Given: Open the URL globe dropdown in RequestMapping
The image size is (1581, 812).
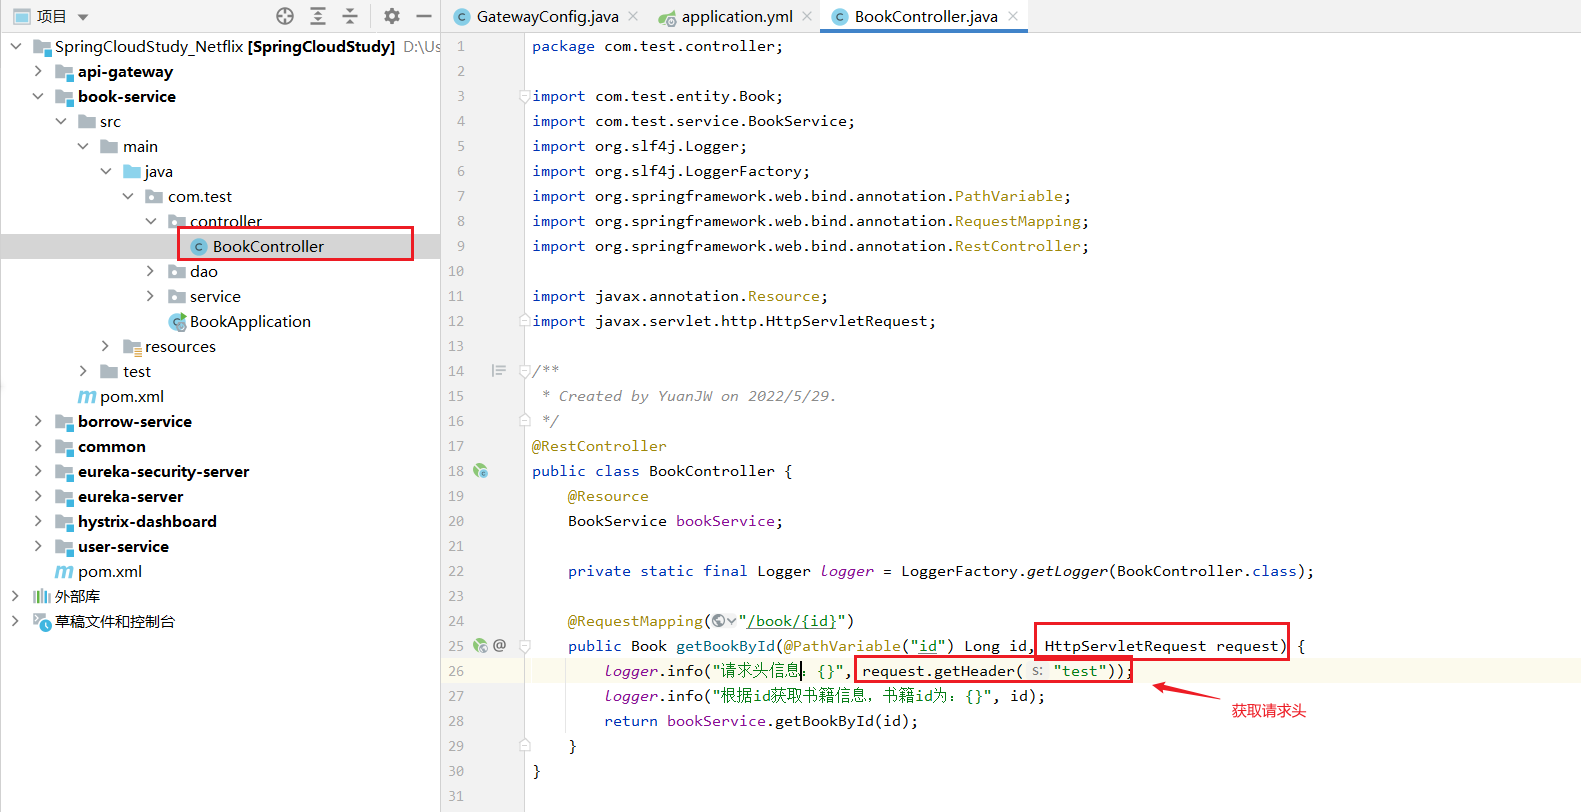Looking at the screenshot, I should (x=724, y=621).
